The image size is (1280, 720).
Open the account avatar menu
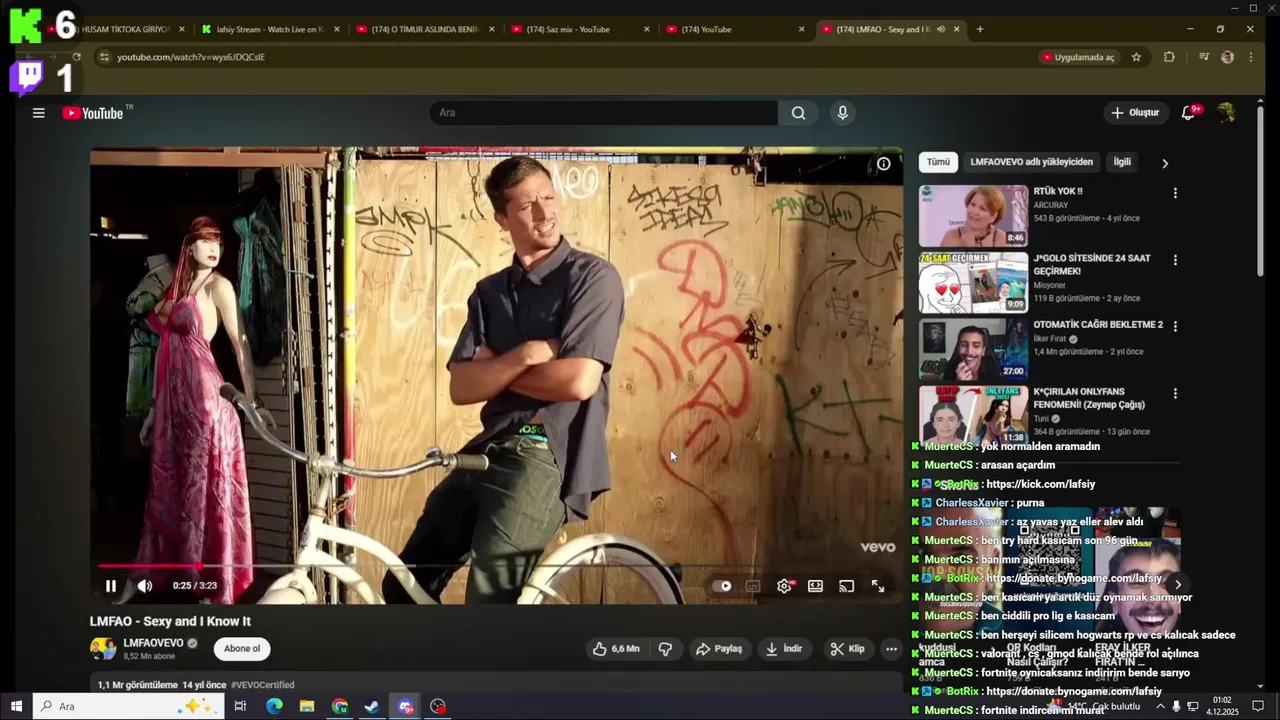coord(1226,113)
